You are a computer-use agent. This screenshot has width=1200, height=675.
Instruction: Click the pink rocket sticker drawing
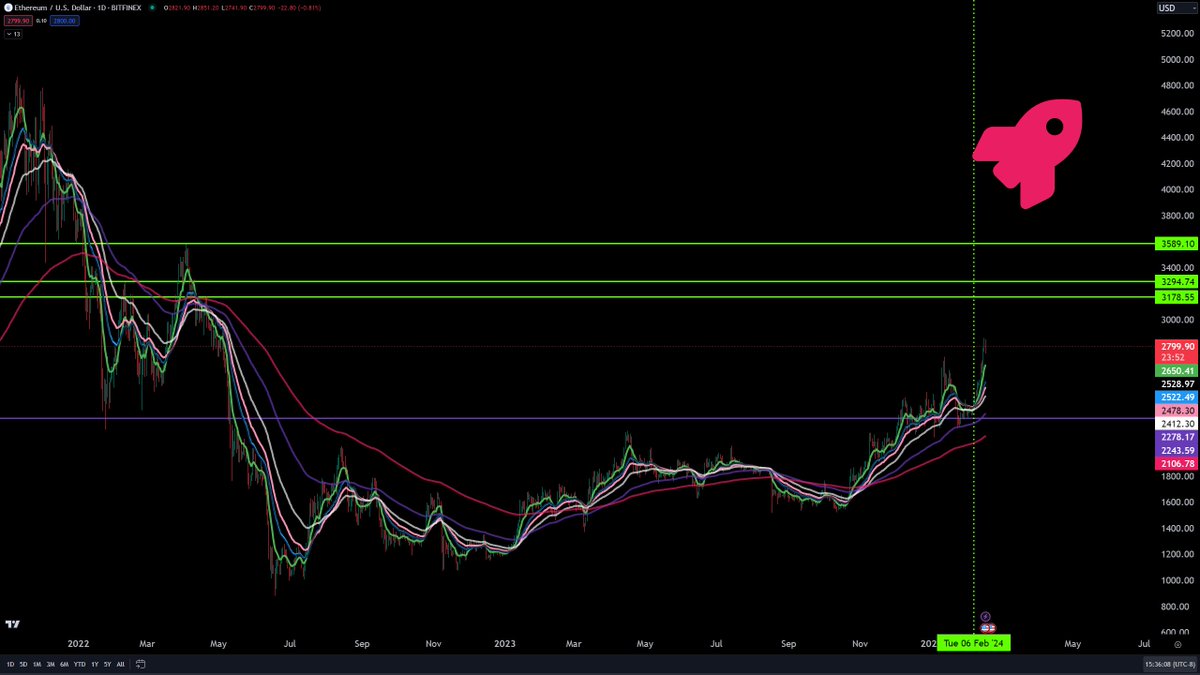point(1028,152)
